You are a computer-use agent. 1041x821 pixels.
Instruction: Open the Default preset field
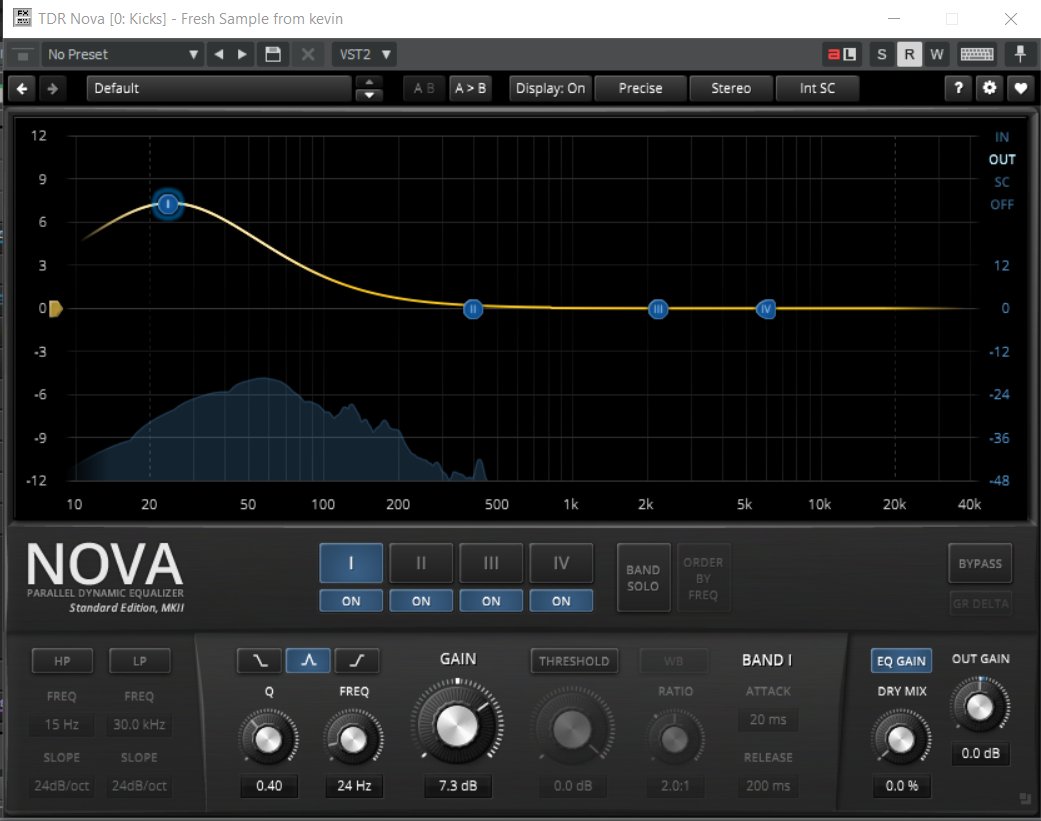[219, 88]
